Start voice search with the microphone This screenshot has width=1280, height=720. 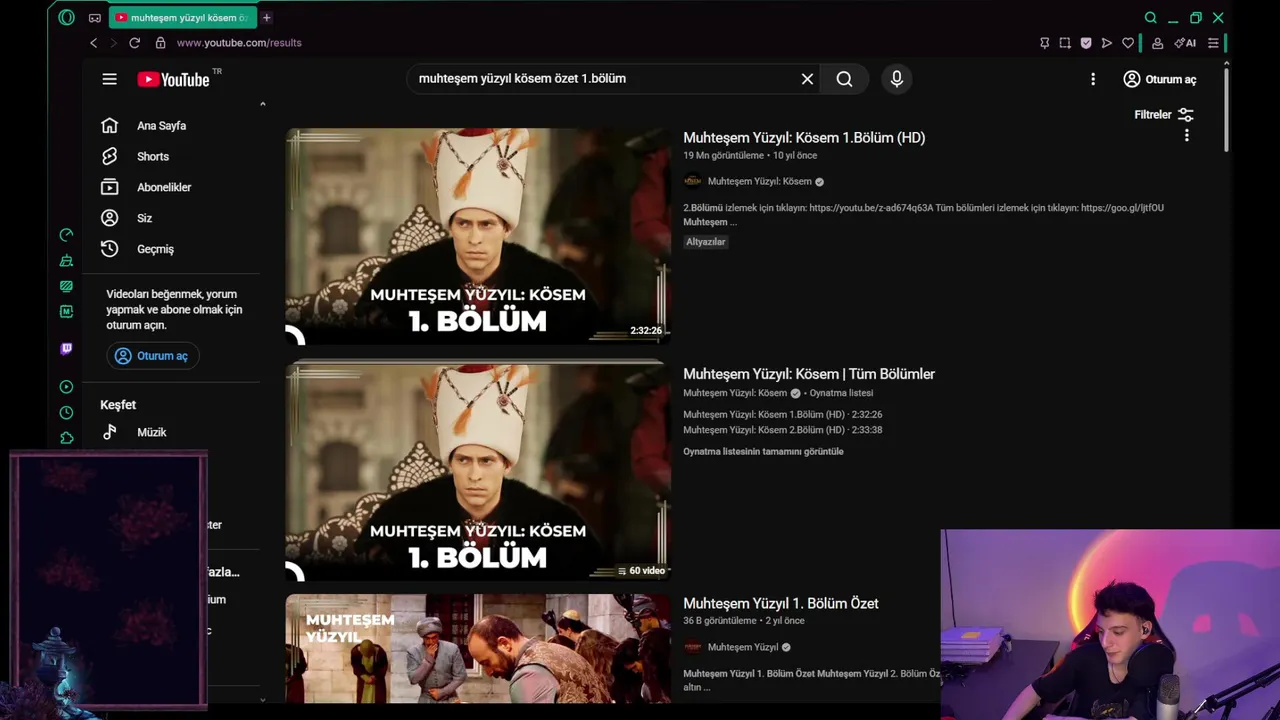point(896,79)
